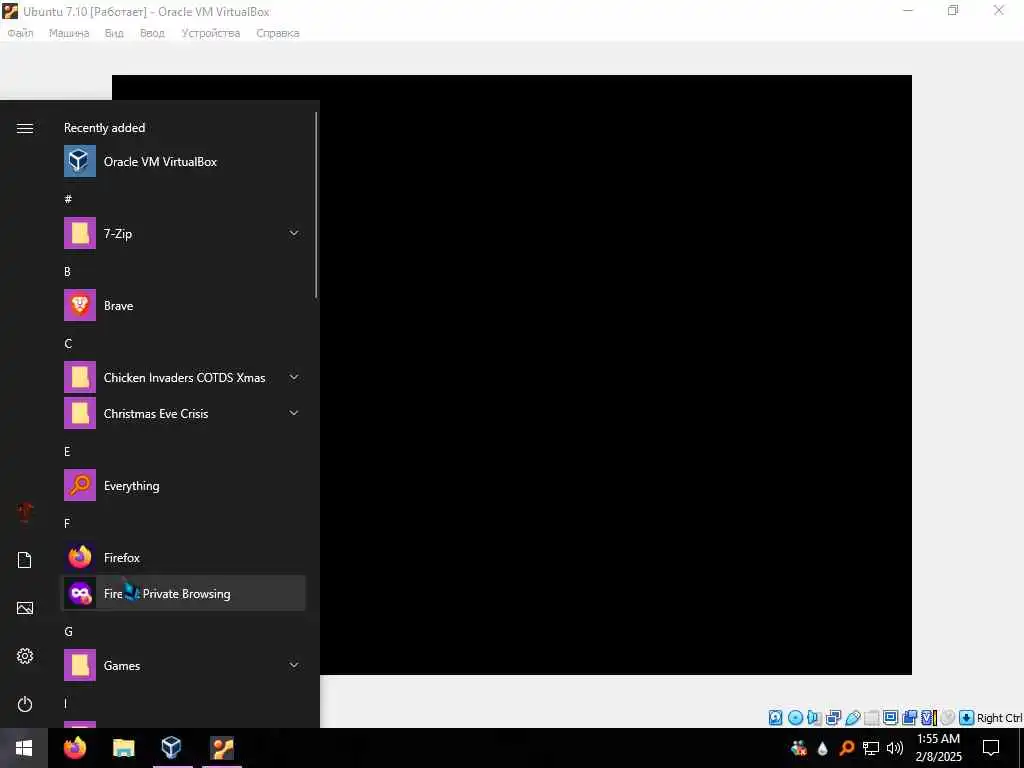Screen dimensions: 1024x768
Task: Click the B letter group header
Action: point(67,272)
